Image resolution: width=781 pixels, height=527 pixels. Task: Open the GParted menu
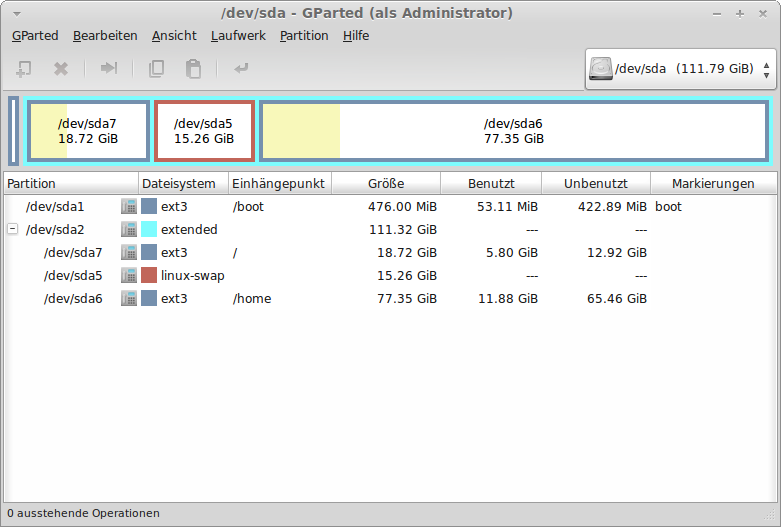tap(35, 36)
